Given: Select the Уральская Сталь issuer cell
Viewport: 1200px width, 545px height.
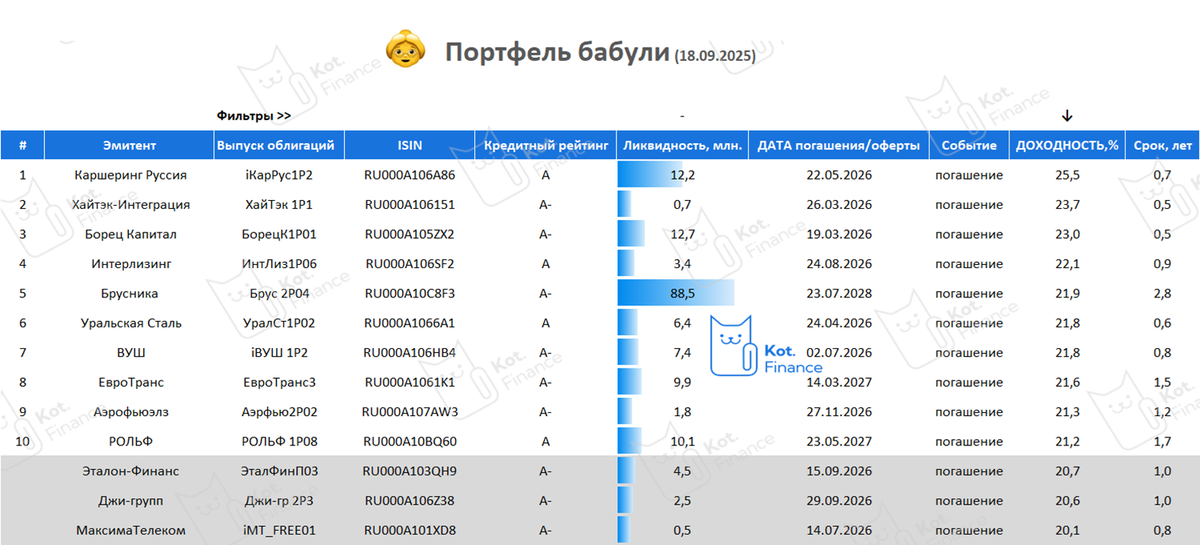Looking at the screenshot, I should [130, 323].
